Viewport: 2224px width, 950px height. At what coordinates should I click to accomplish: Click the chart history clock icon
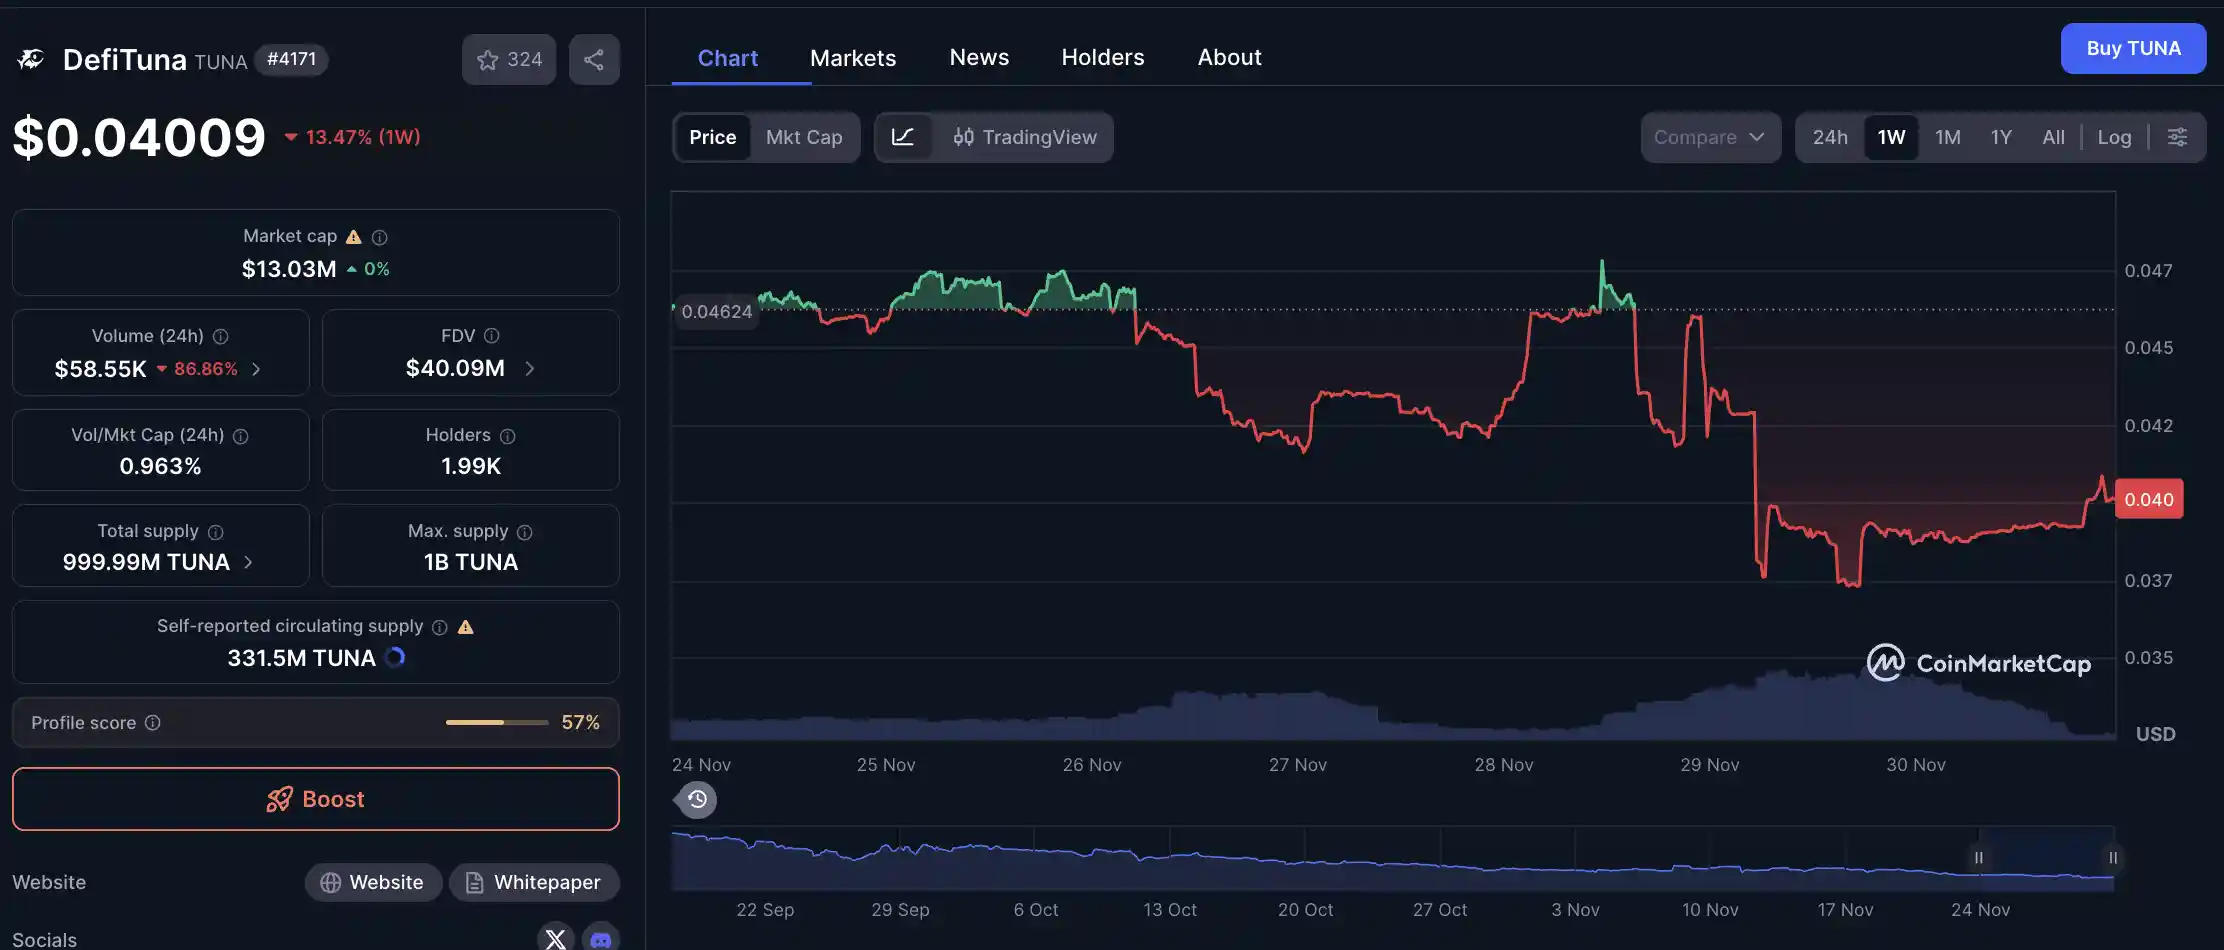click(x=695, y=799)
